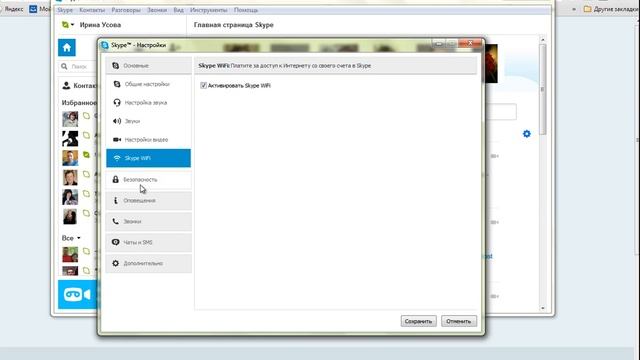Open the Звонки menu in the menu bar
The width and height of the screenshot is (640, 360).
coord(157,10)
